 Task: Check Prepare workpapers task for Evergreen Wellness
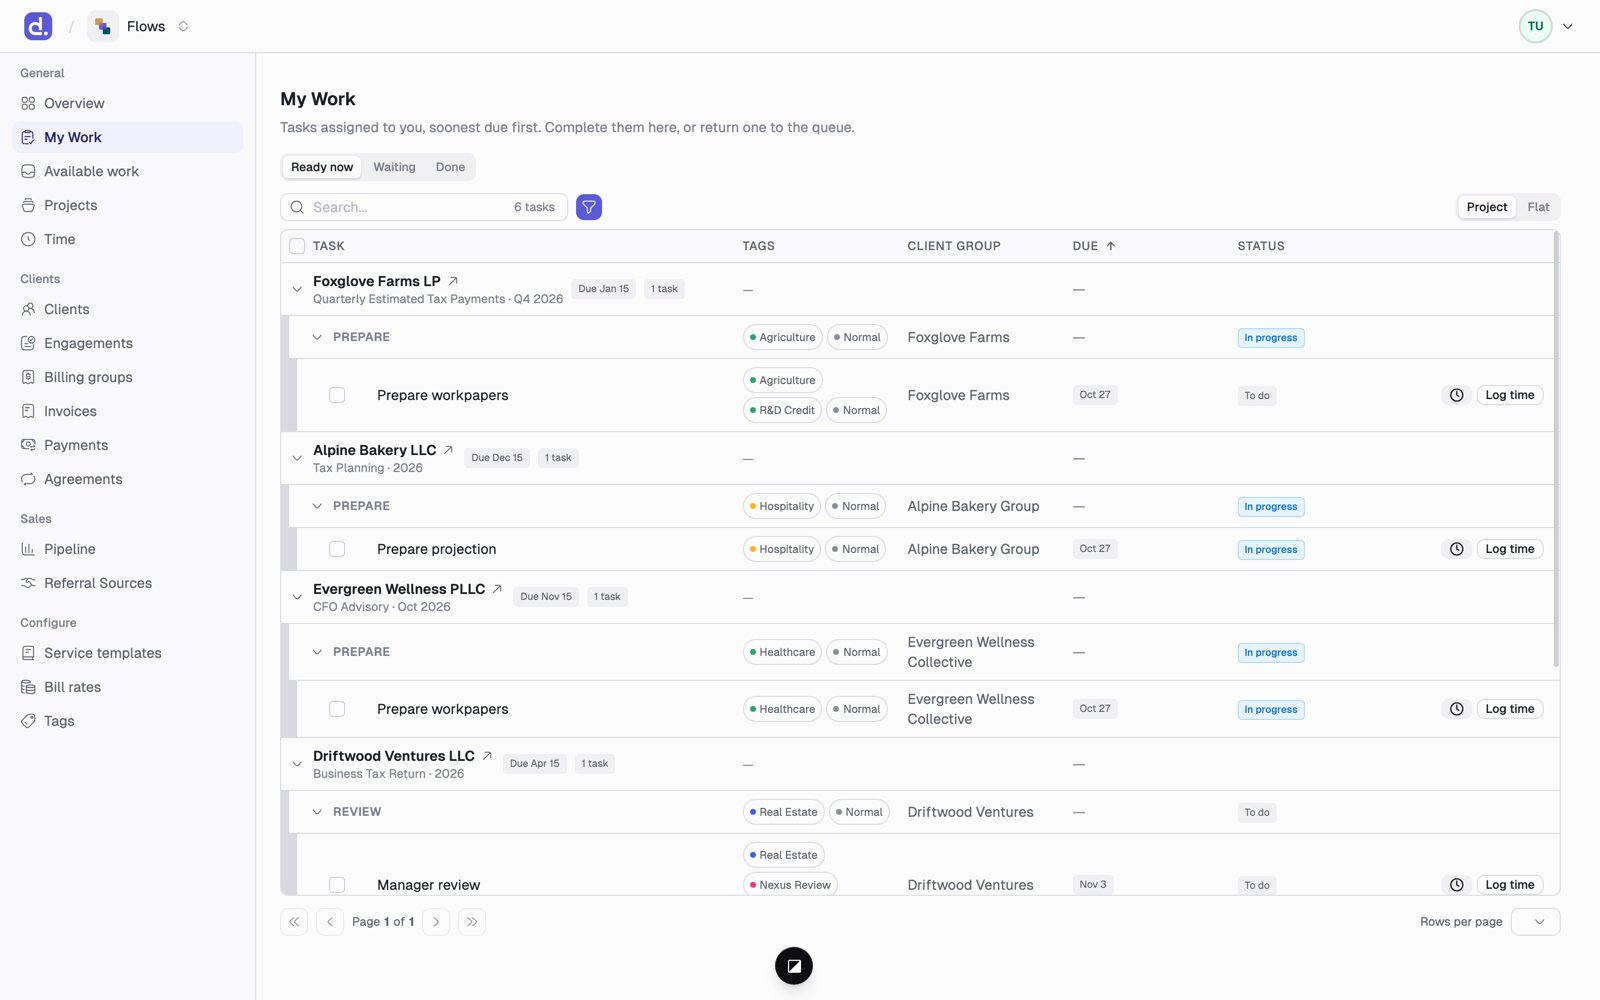click(x=337, y=709)
